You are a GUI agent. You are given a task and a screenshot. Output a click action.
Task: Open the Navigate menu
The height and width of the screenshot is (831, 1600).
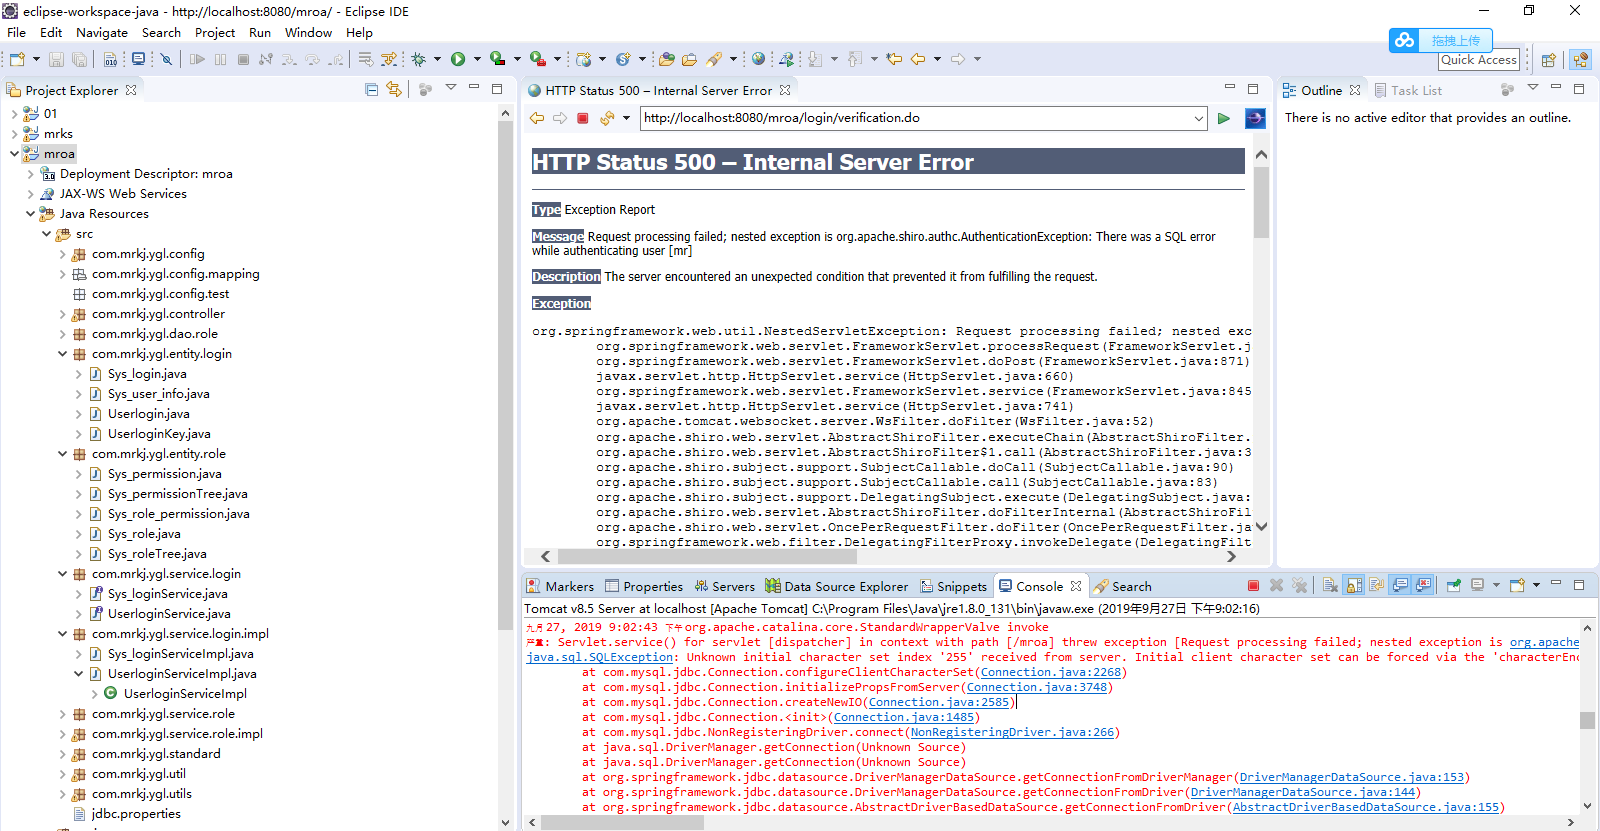click(102, 32)
